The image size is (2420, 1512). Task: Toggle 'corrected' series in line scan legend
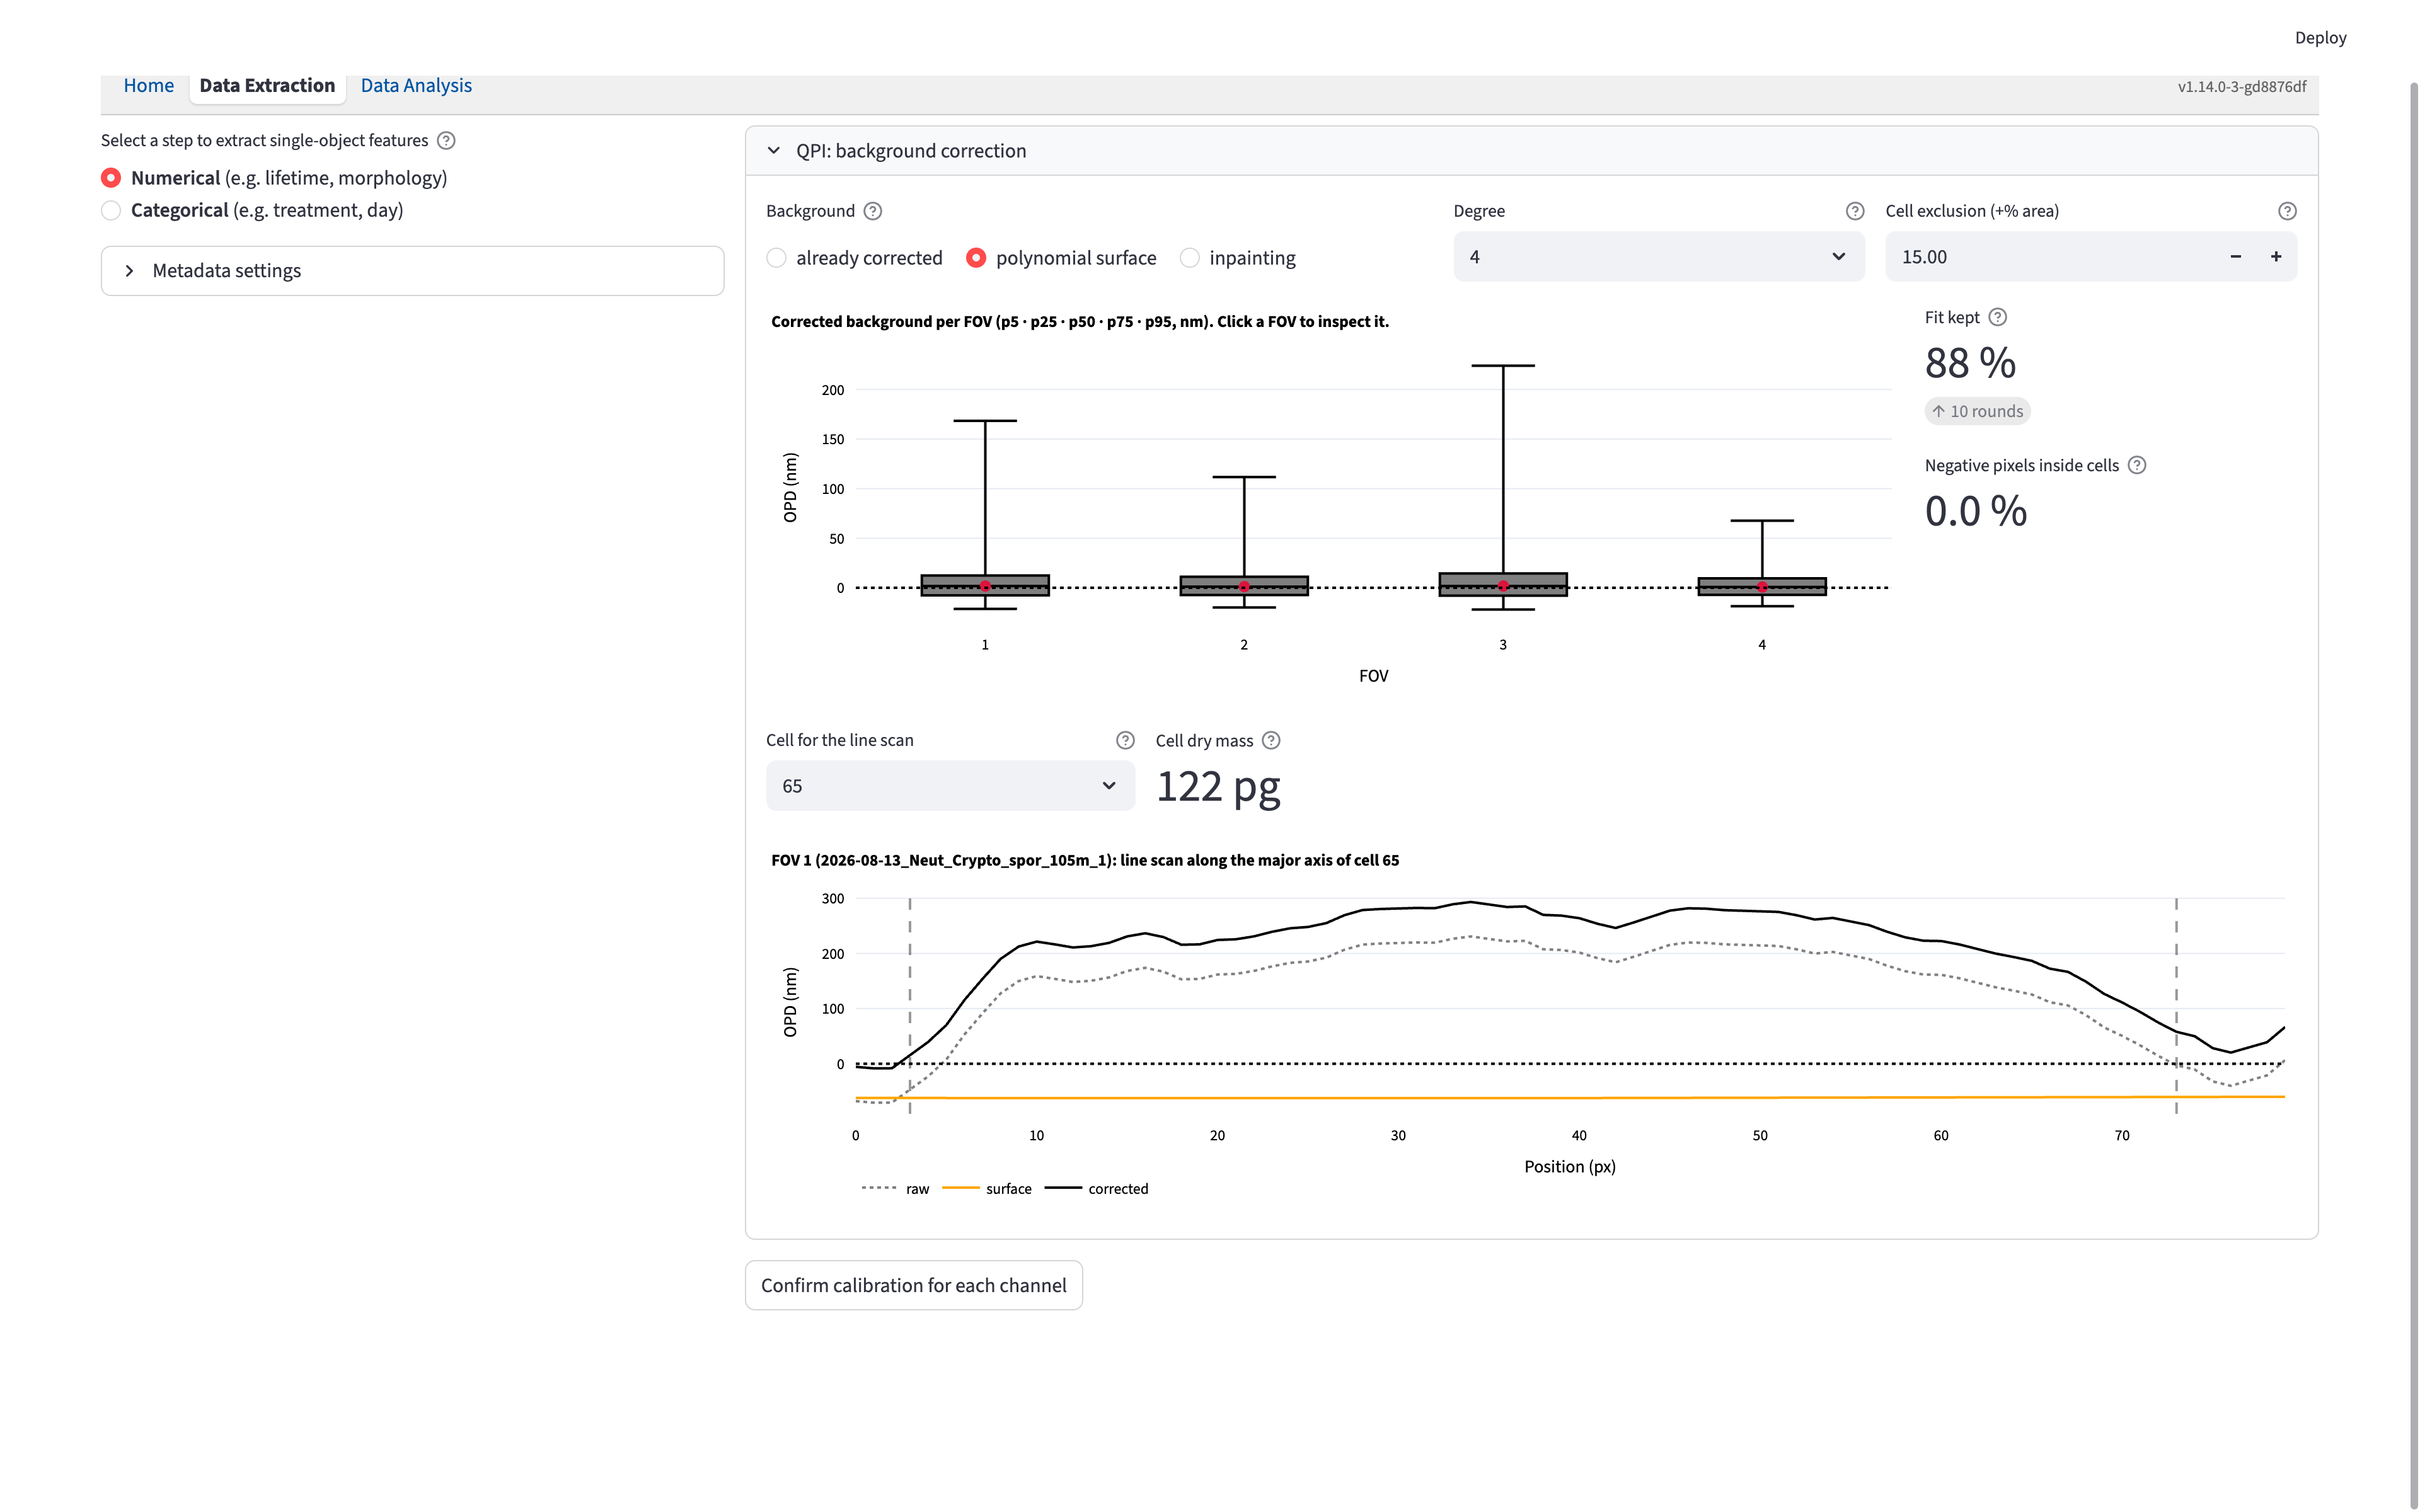click(x=1097, y=1189)
